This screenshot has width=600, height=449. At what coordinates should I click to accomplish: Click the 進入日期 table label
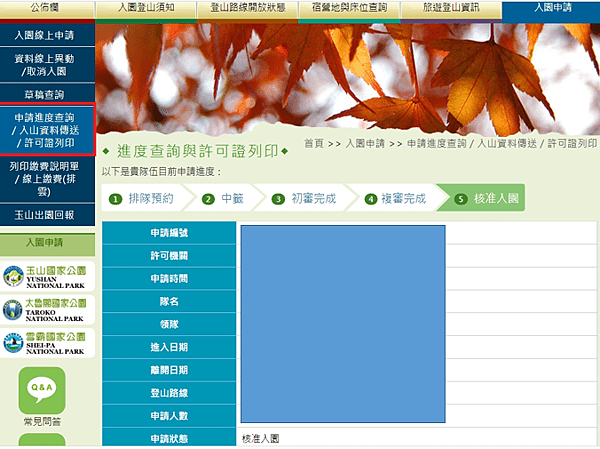click(169, 347)
